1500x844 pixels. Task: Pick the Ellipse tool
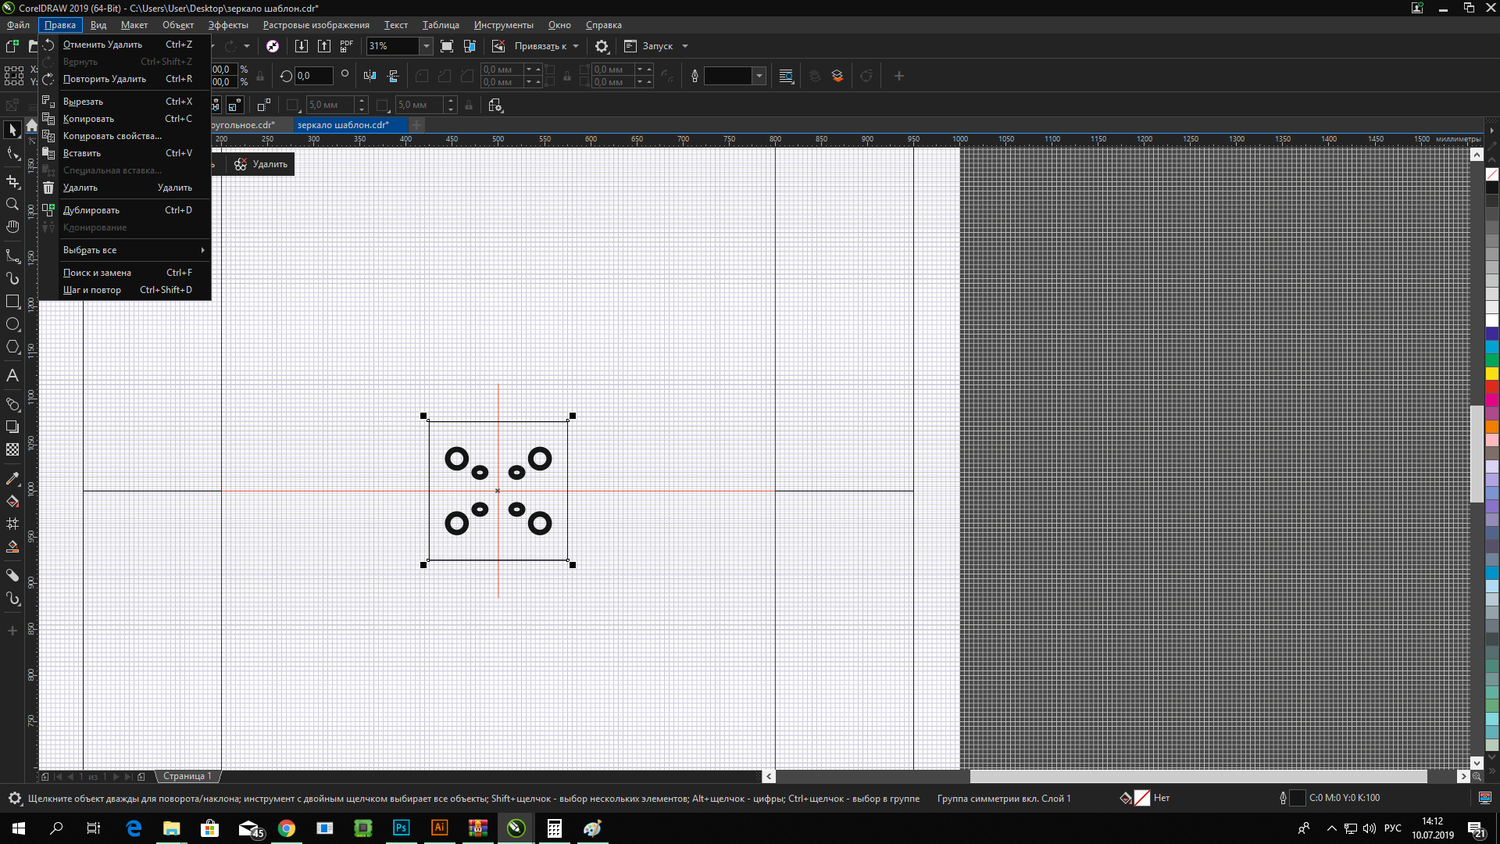13,324
